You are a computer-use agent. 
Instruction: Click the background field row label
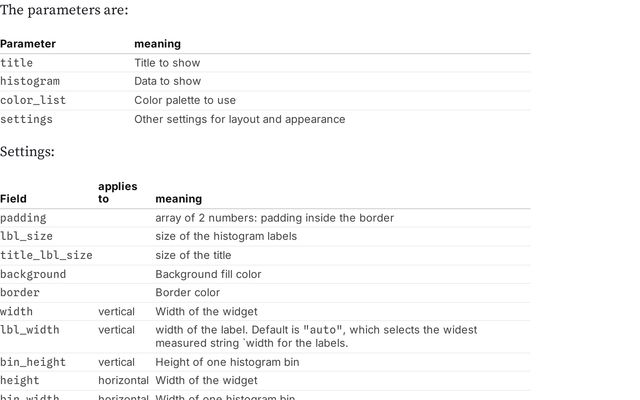coord(33,274)
